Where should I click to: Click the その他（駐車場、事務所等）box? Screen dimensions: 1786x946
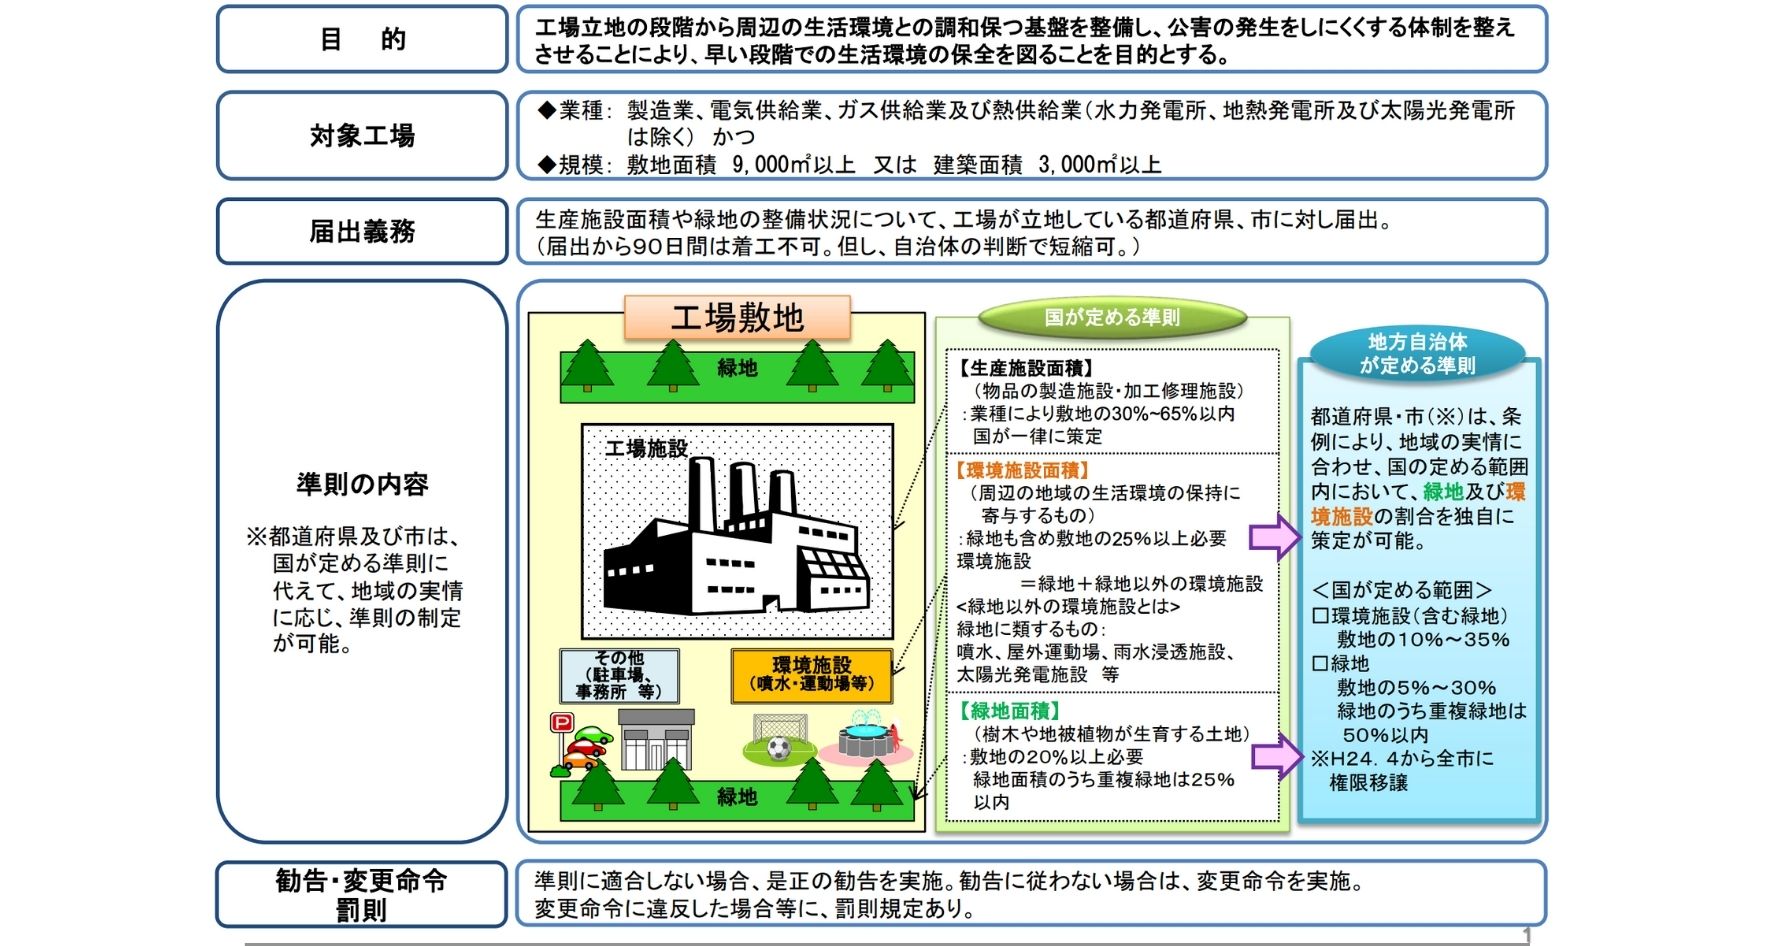[x=619, y=675]
